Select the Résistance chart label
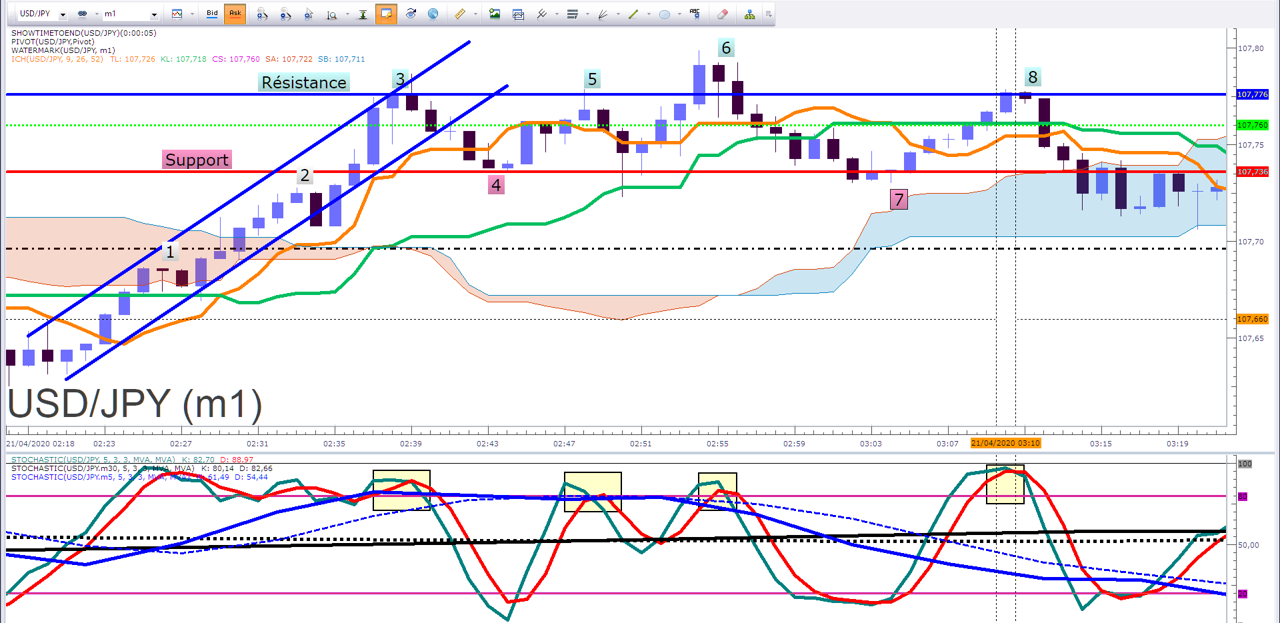The height and width of the screenshot is (623, 1280). point(303,83)
